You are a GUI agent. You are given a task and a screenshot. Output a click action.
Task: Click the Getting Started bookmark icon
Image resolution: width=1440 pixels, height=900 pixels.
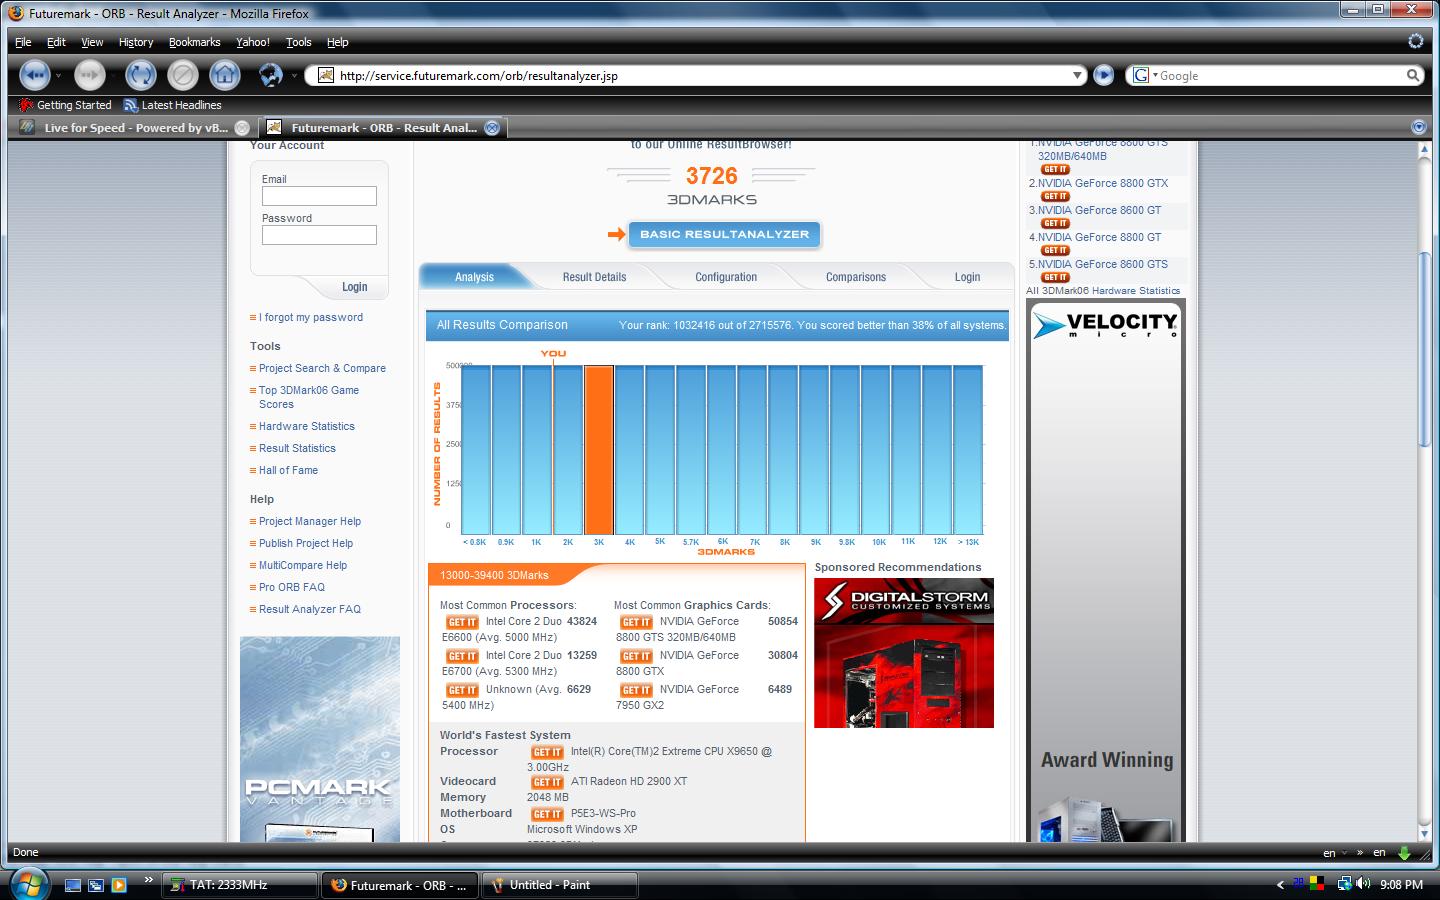(x=26, y=105)
